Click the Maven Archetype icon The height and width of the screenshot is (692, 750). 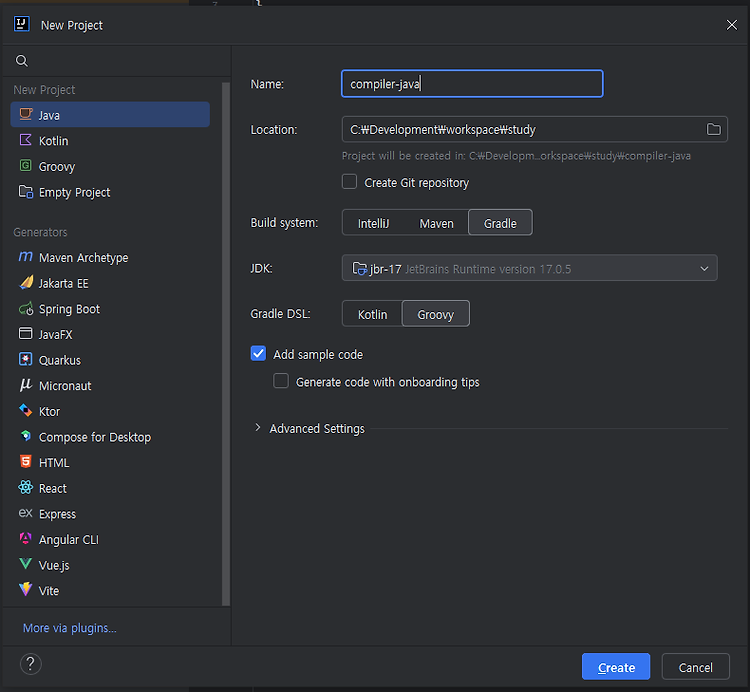[25, 257]
